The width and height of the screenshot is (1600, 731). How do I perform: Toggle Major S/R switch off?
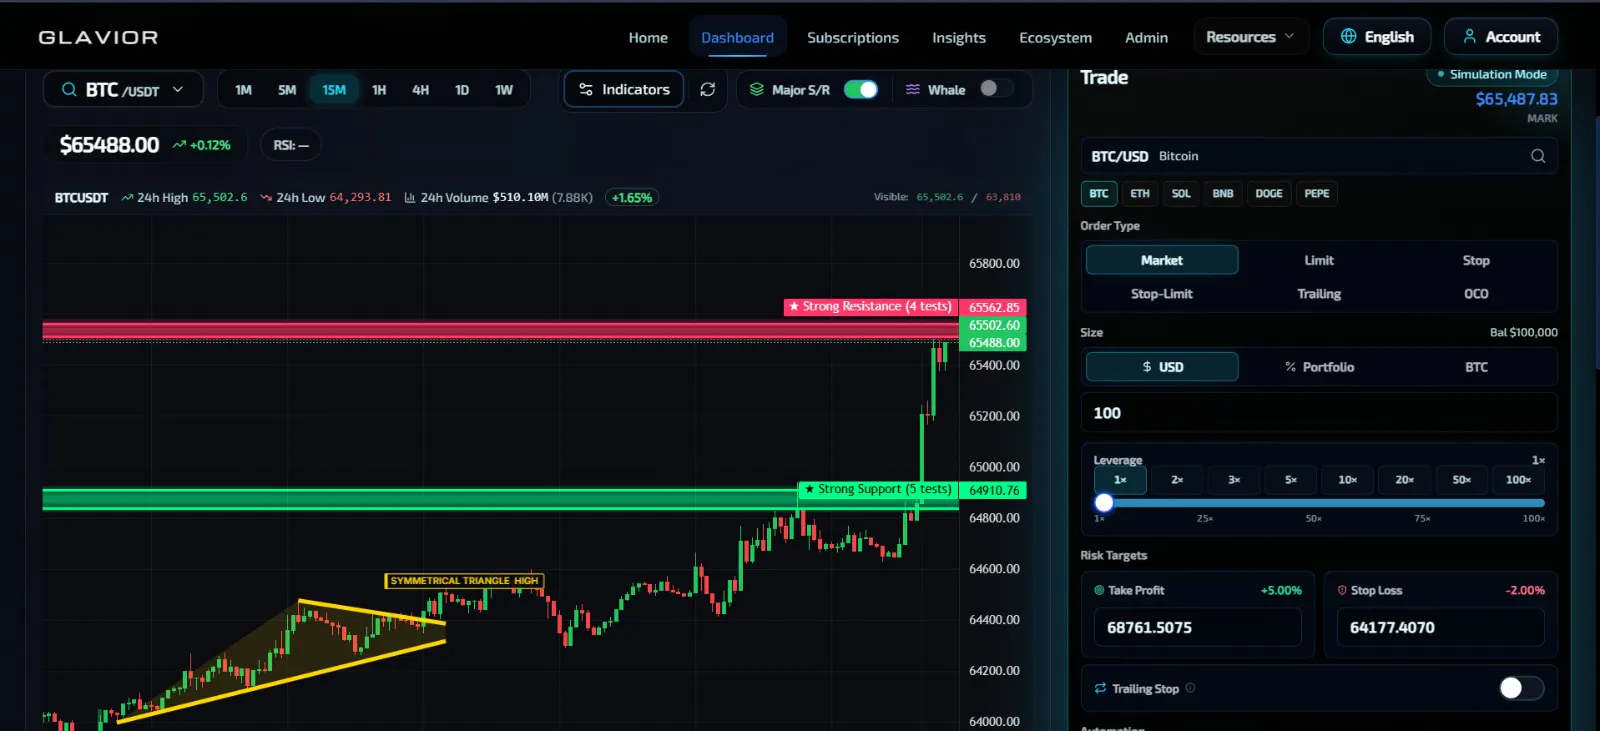tap(861, 90)
